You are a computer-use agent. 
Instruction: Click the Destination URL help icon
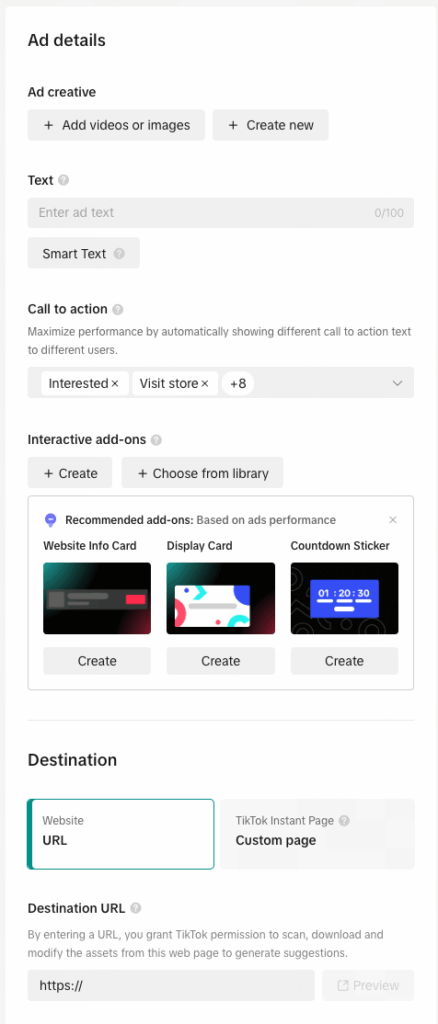pos(136,908)
